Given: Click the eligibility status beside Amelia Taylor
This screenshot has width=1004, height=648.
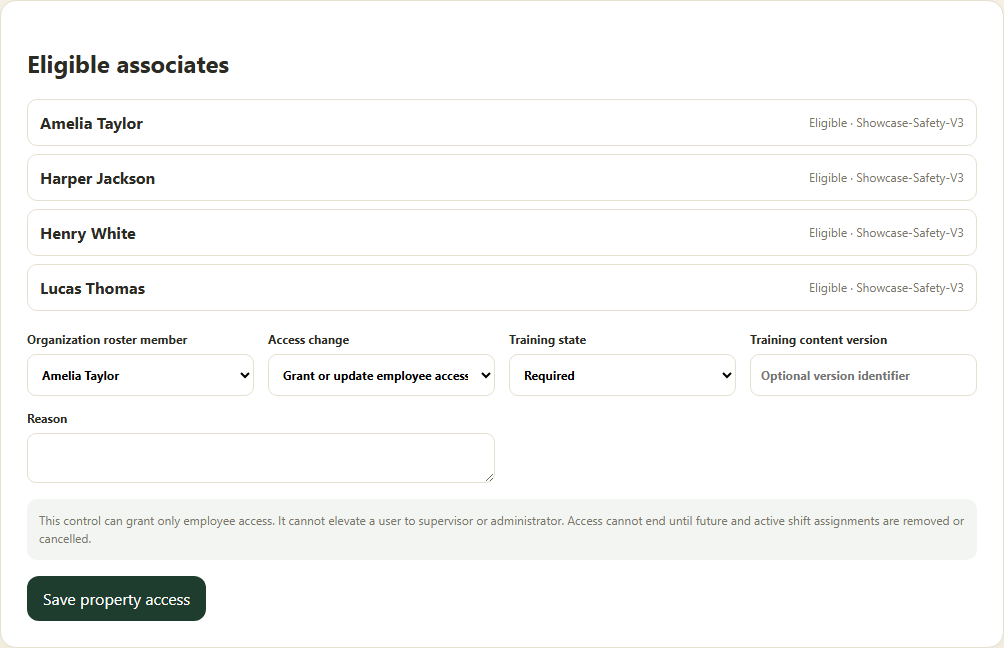Looking at the screenshot, I should pos(886,123).
